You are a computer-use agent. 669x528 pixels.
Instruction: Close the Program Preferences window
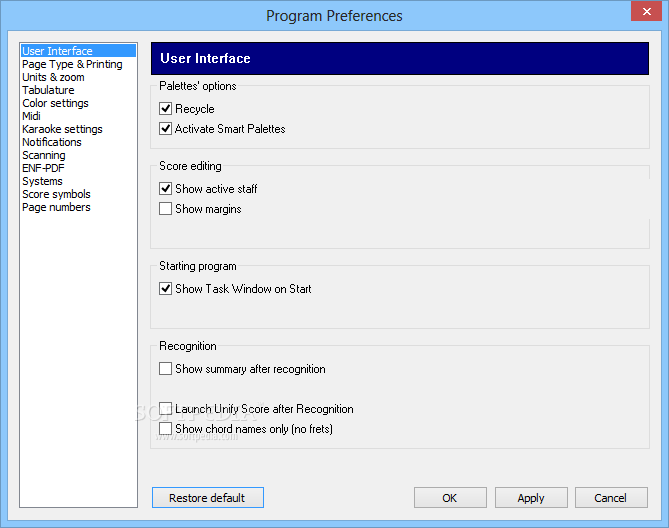click(646, 12)
